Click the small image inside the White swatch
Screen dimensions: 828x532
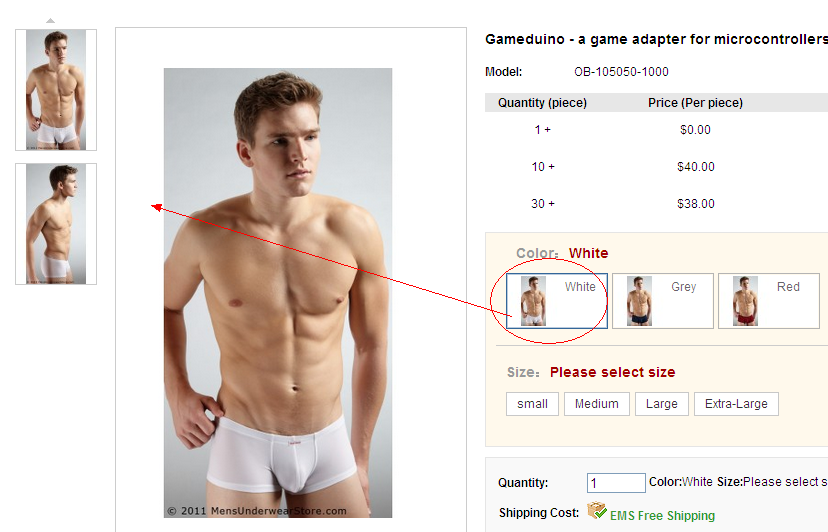[x=533, y=301]
